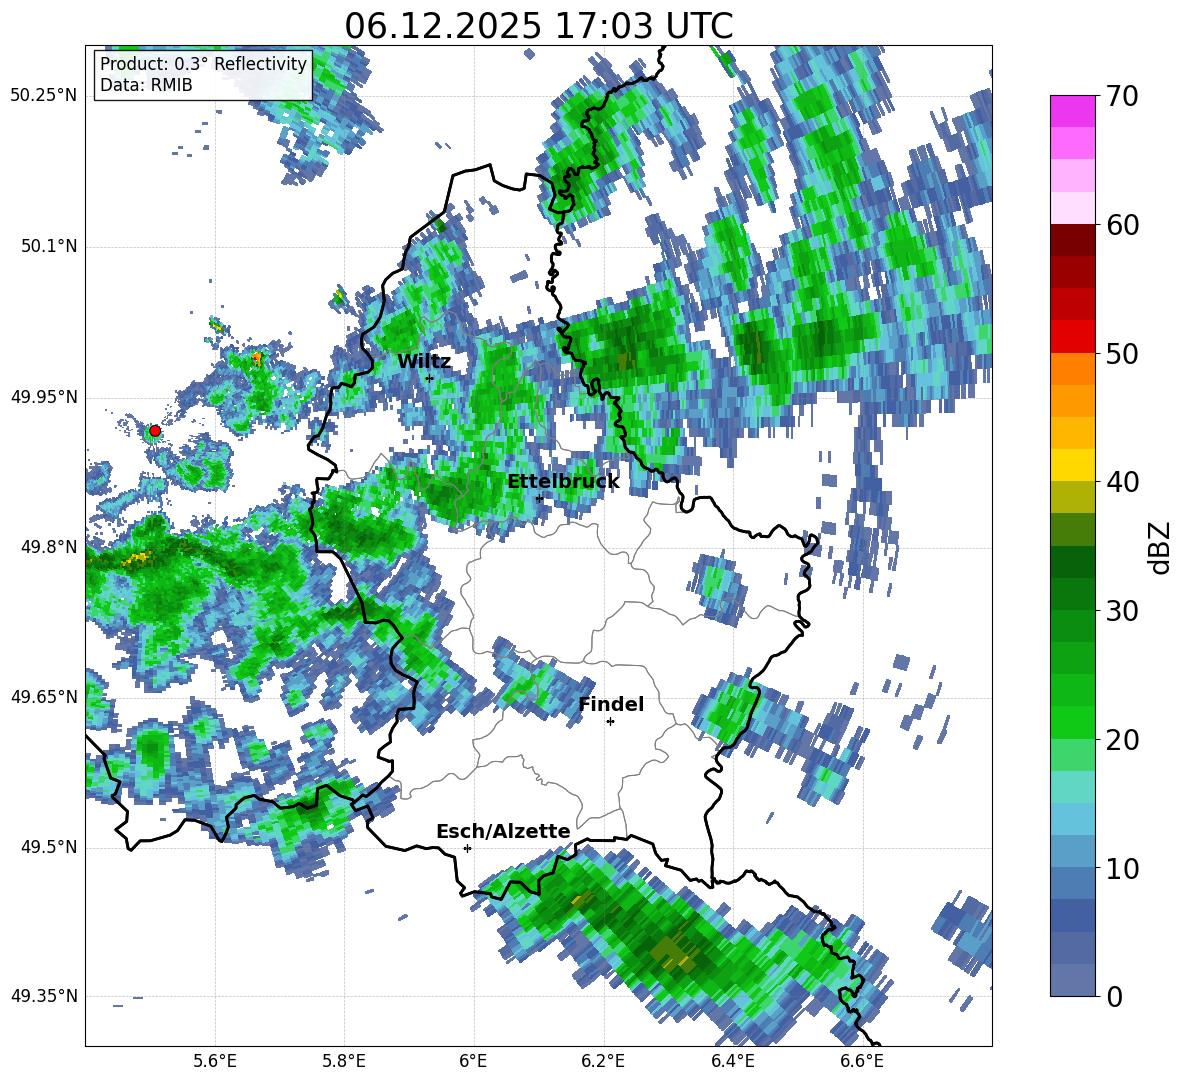Click the 49.35°N latitude label

tap(44, 996)
